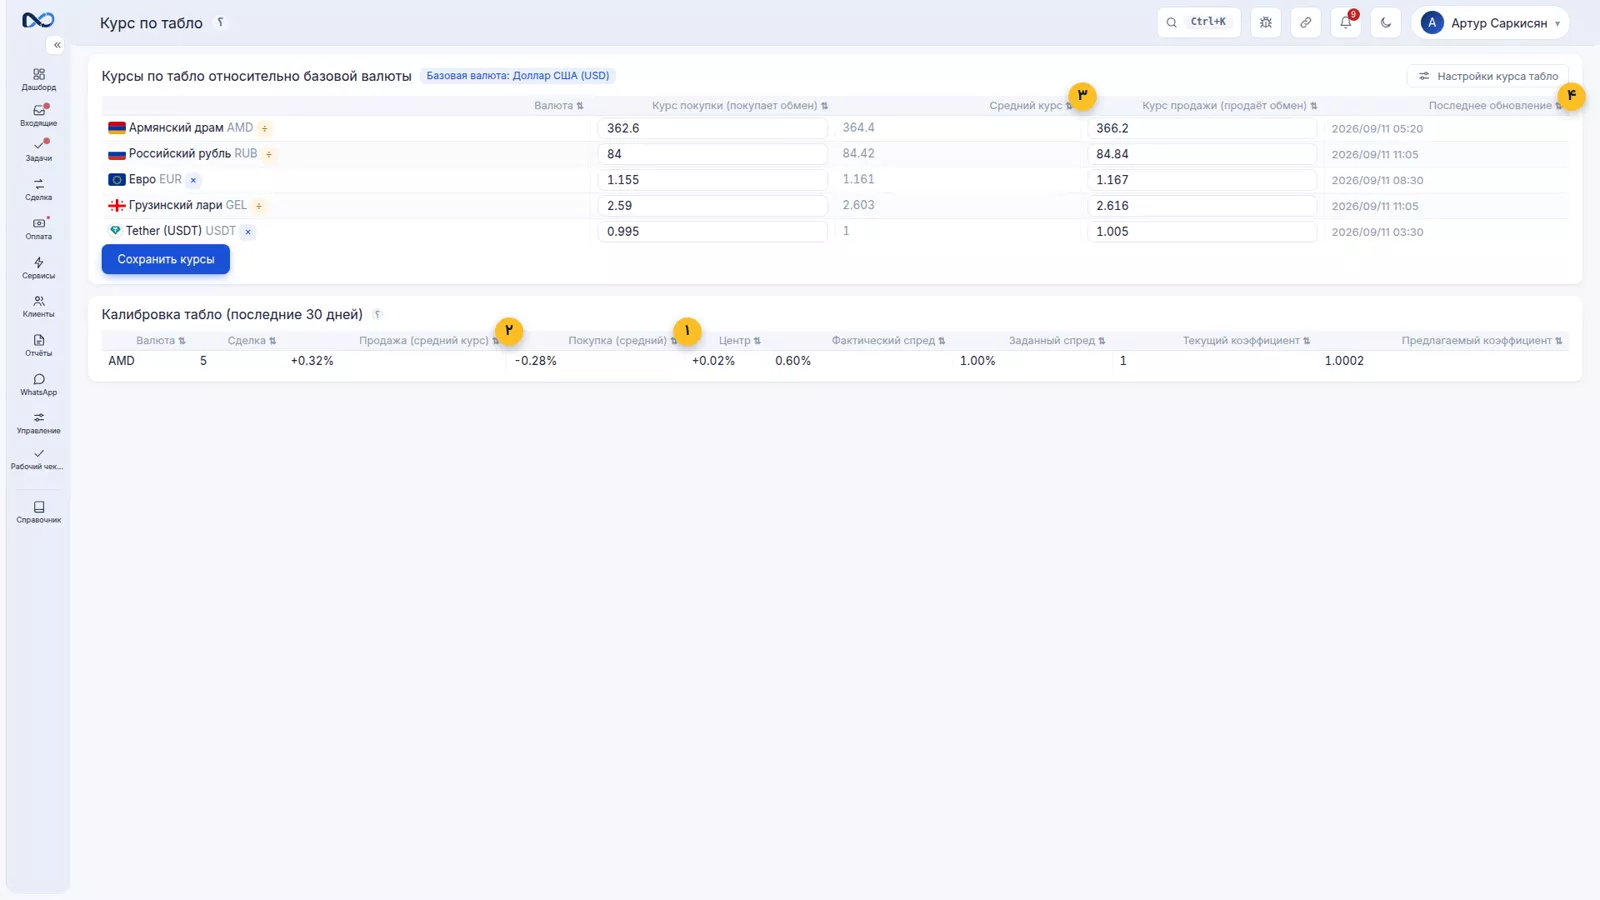
Task: Click the Сохранить курсы button
Action: tap(166, 259)
